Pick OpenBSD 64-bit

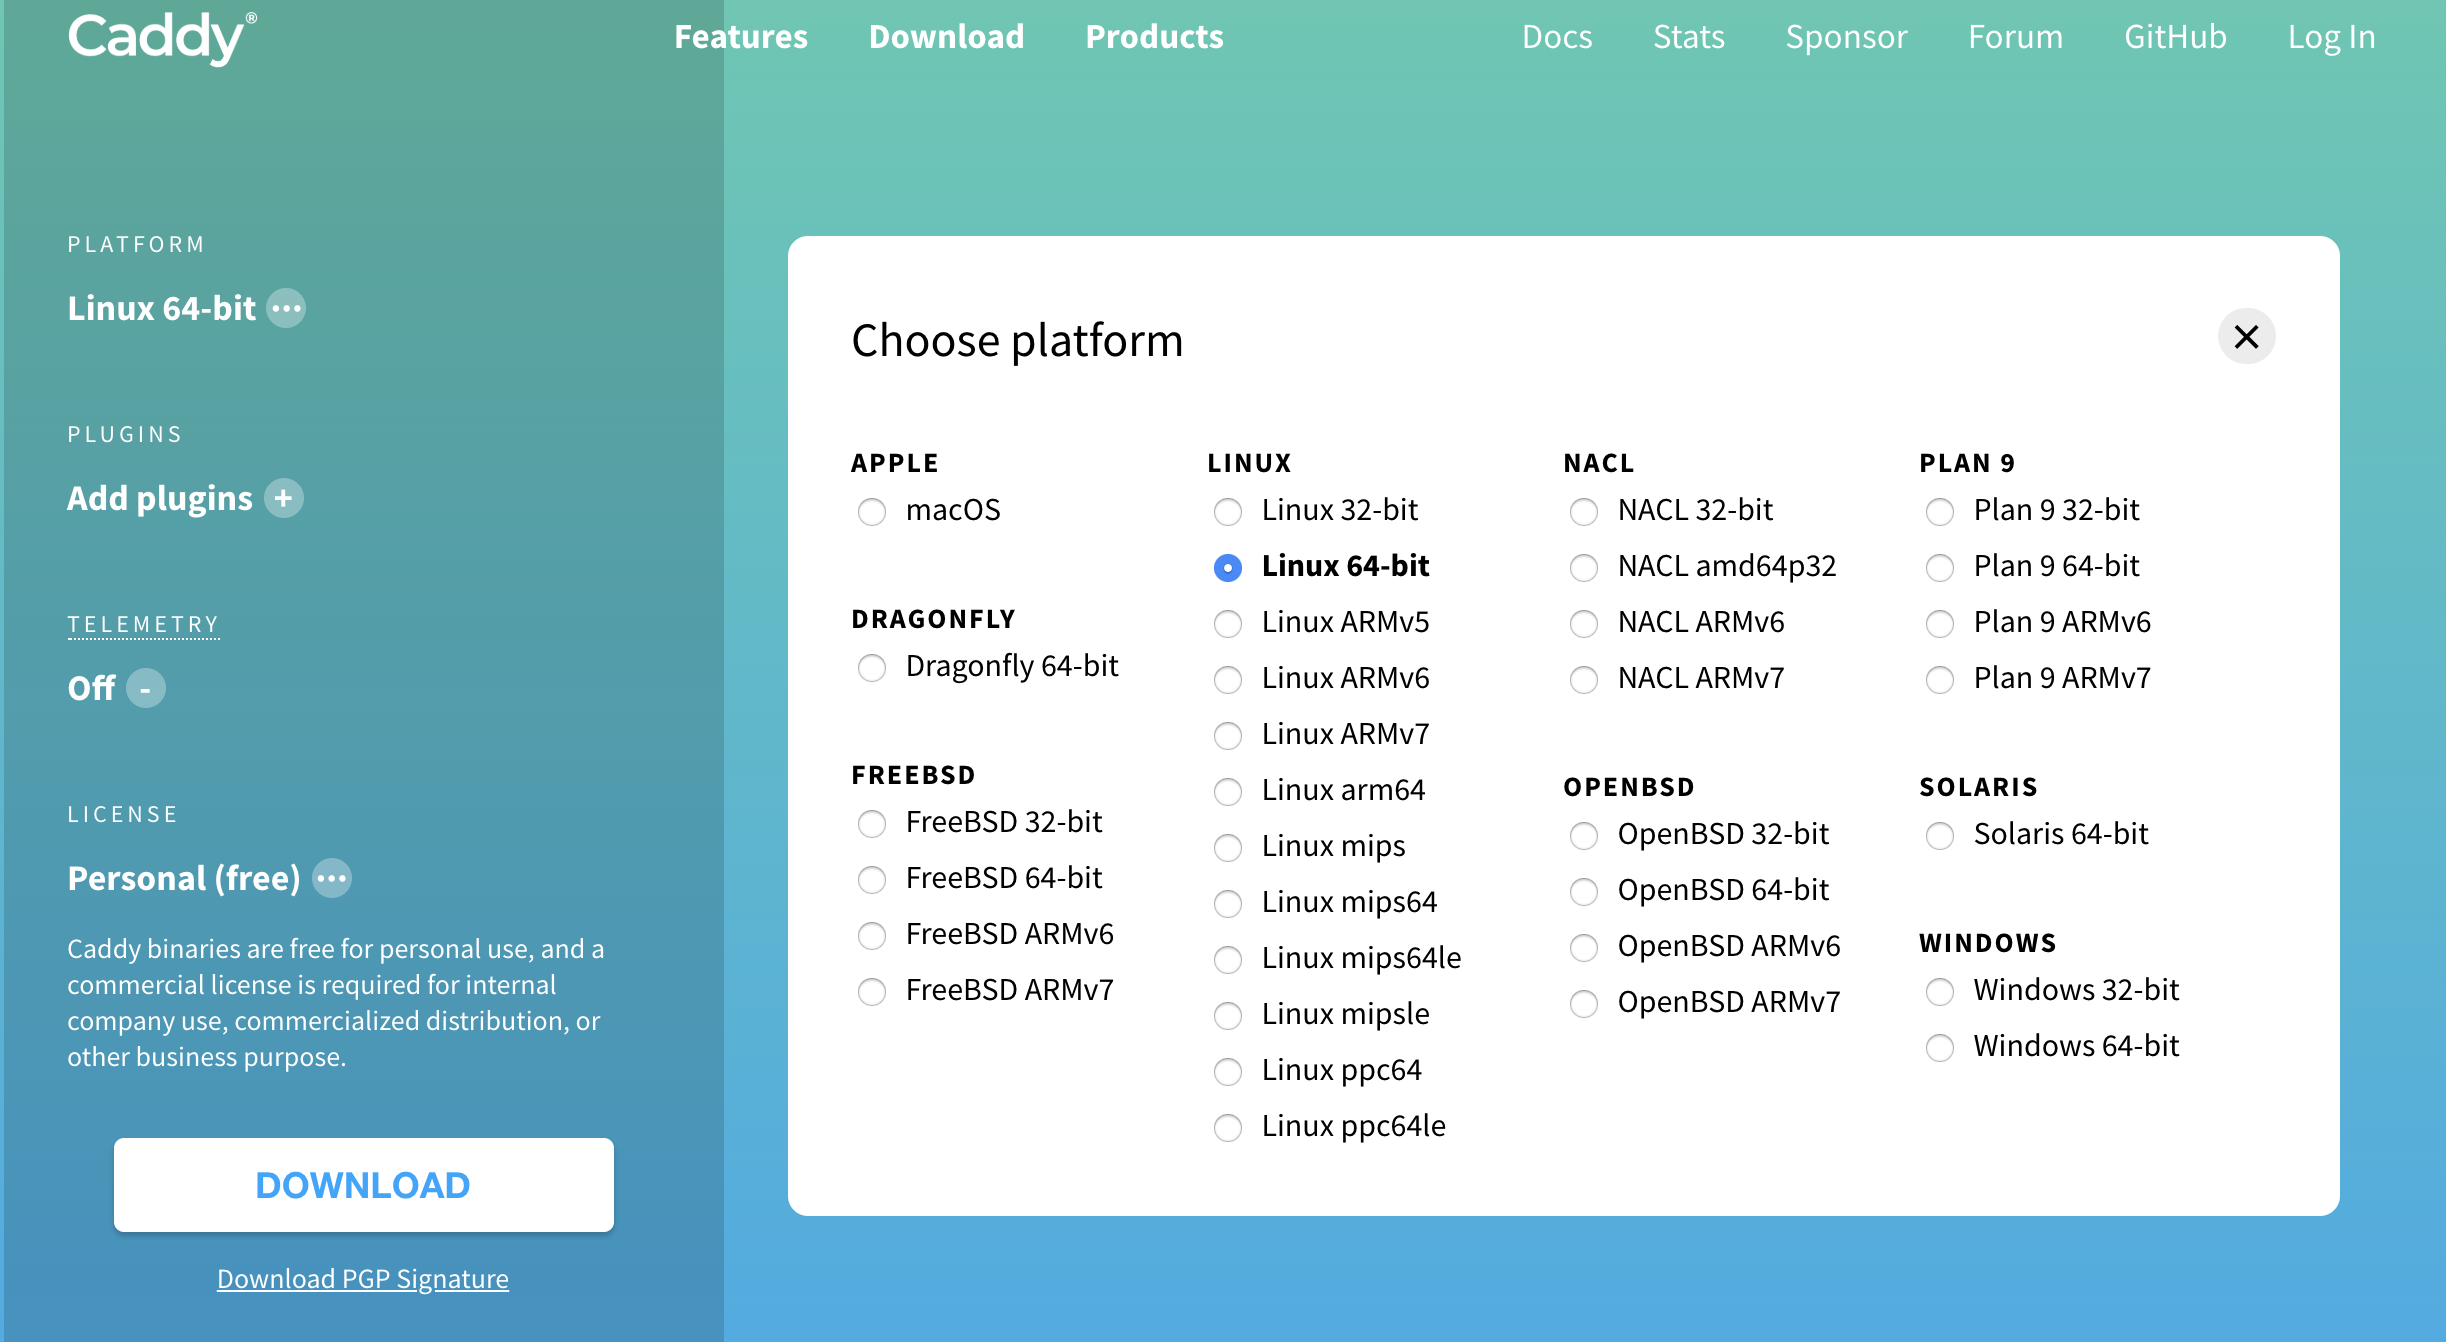1584,891
